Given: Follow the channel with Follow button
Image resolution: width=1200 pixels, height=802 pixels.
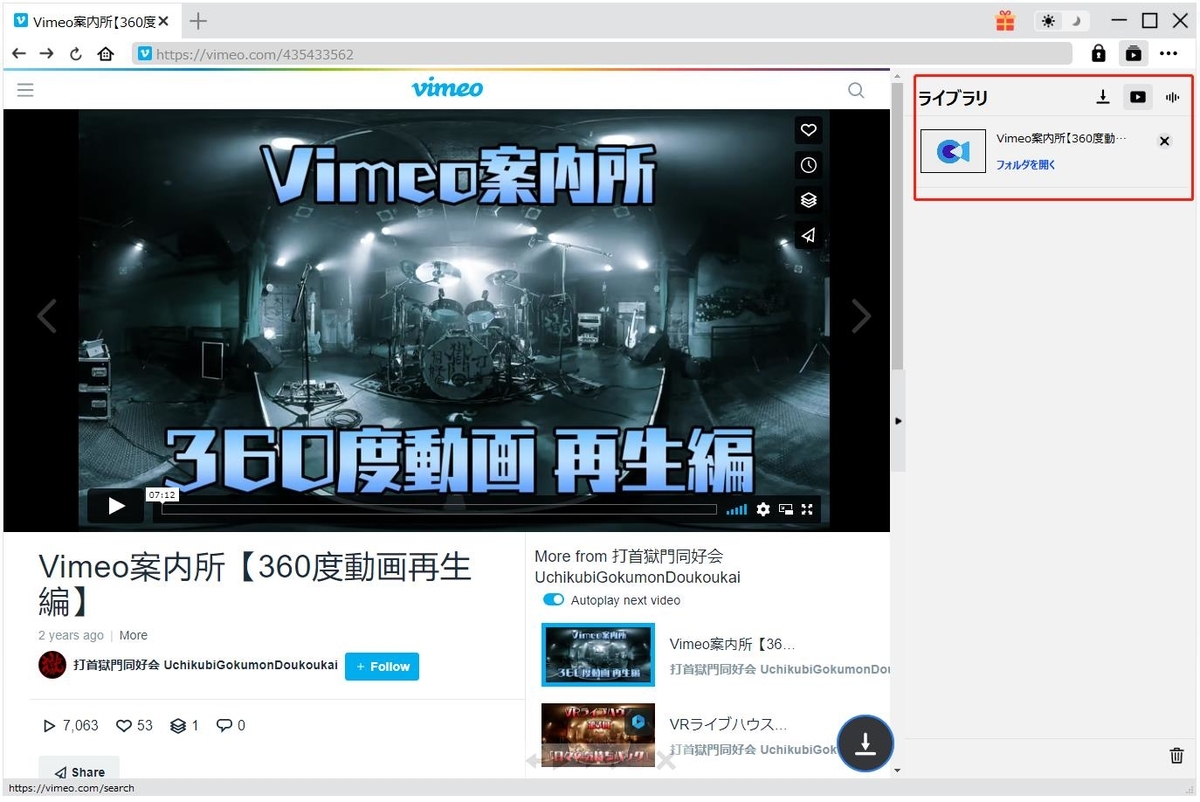Looking at the screenshot, I should (x=382, y=666).
